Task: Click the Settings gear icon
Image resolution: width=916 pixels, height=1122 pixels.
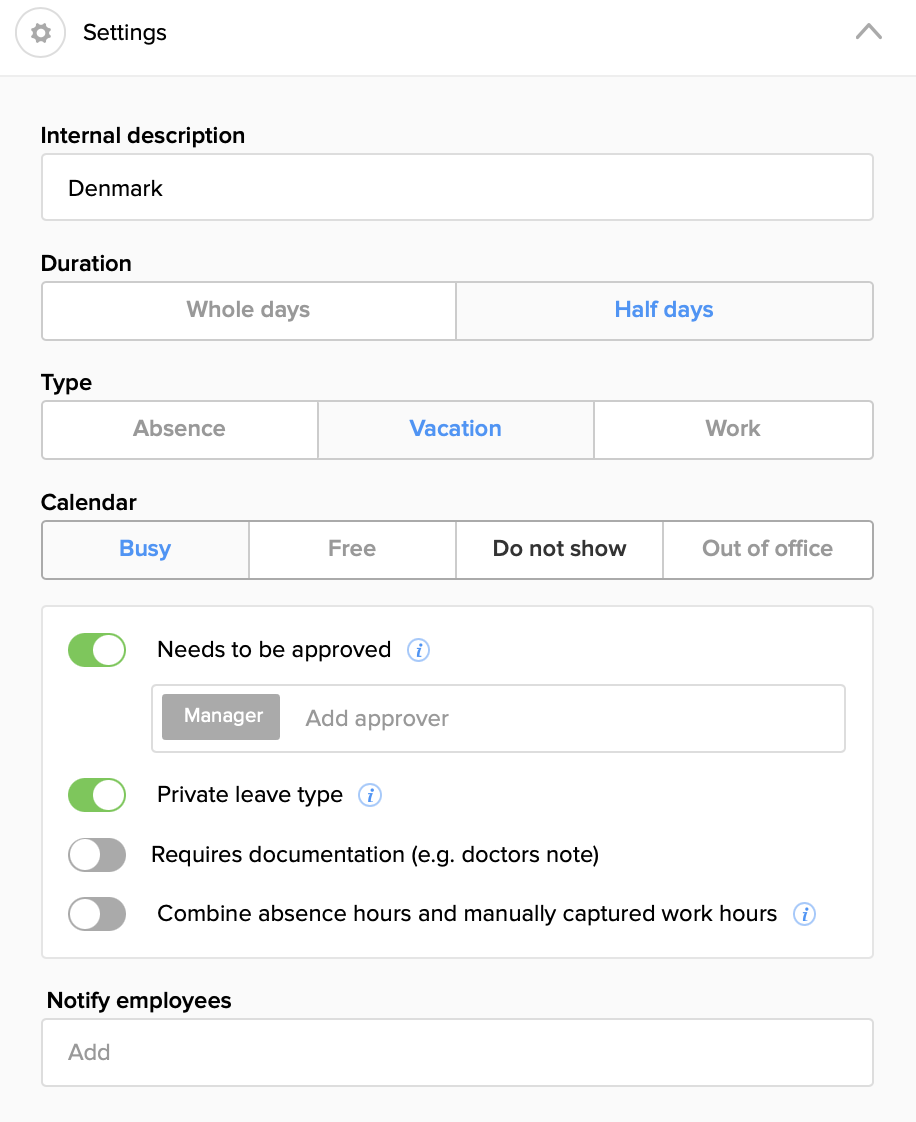Action: coord(40,33)
